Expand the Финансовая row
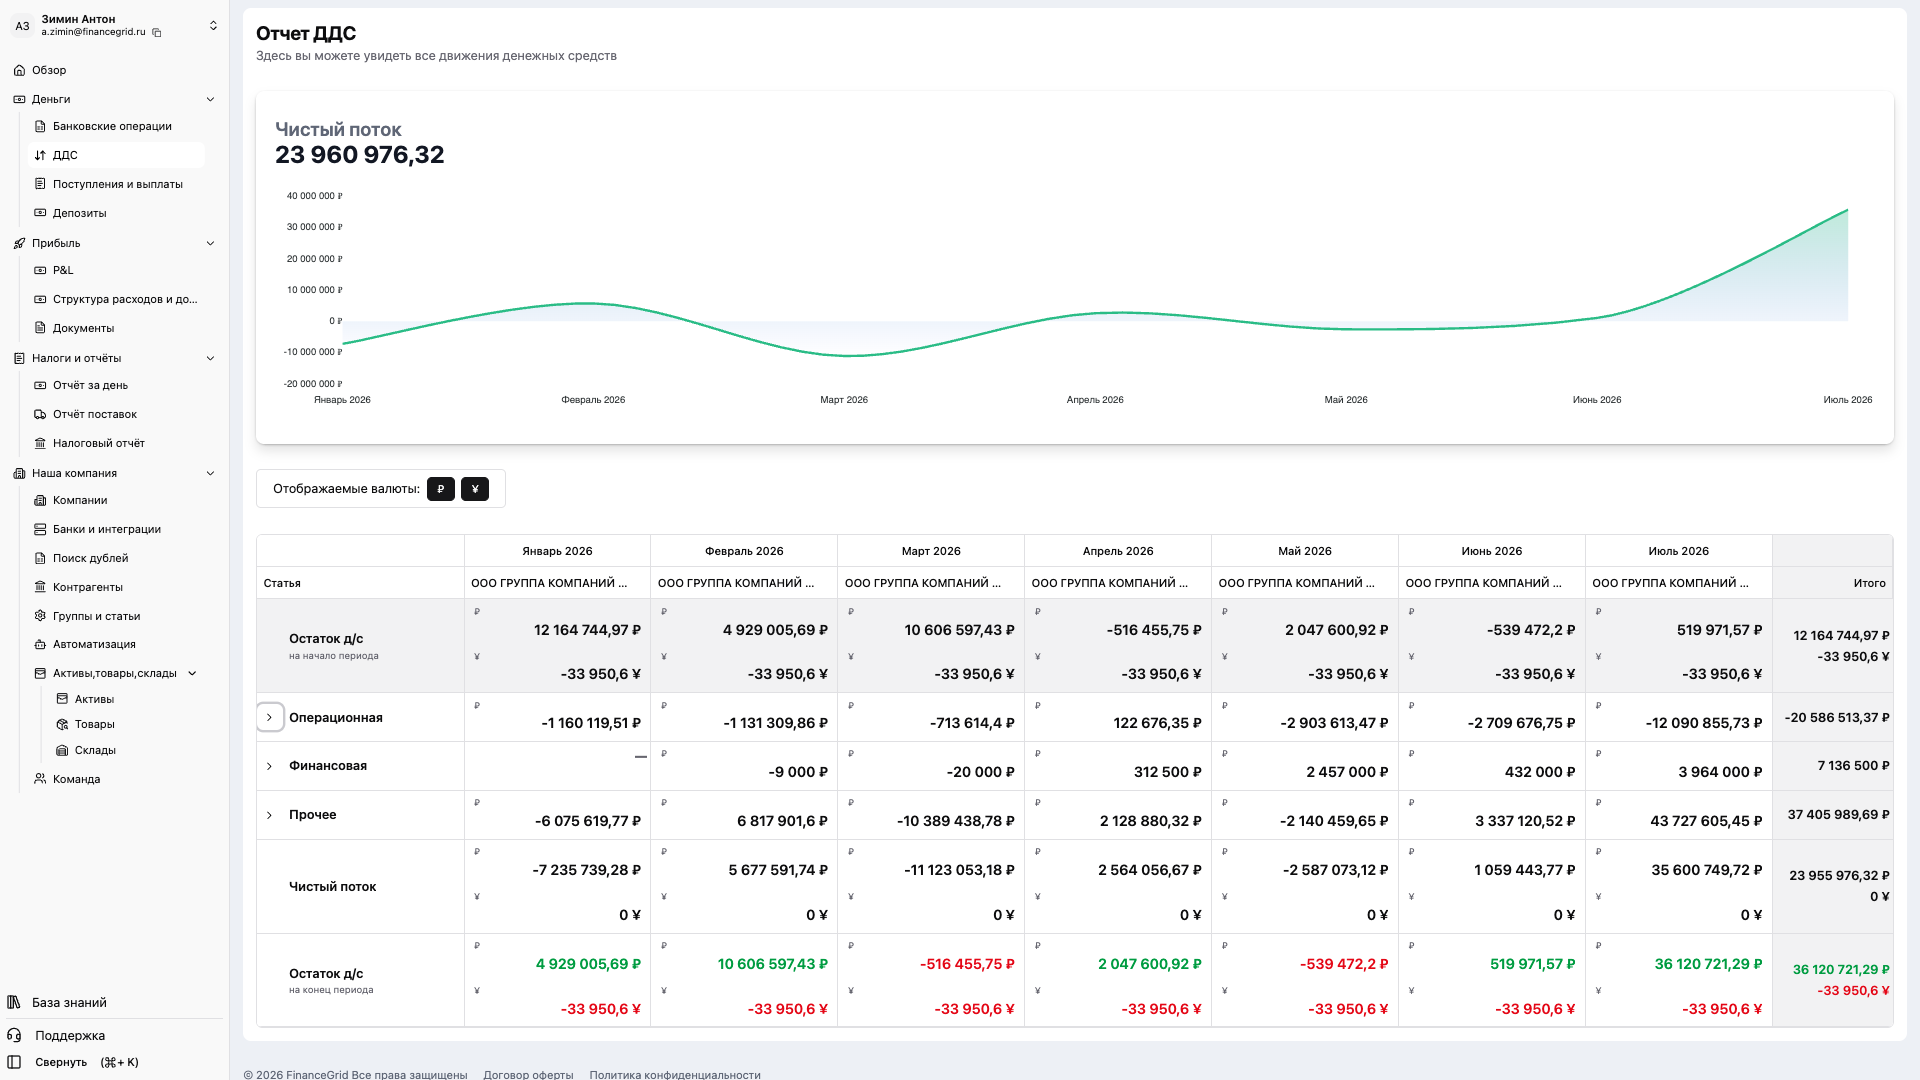The image size is (1920, 1080). tap(270, 766)
